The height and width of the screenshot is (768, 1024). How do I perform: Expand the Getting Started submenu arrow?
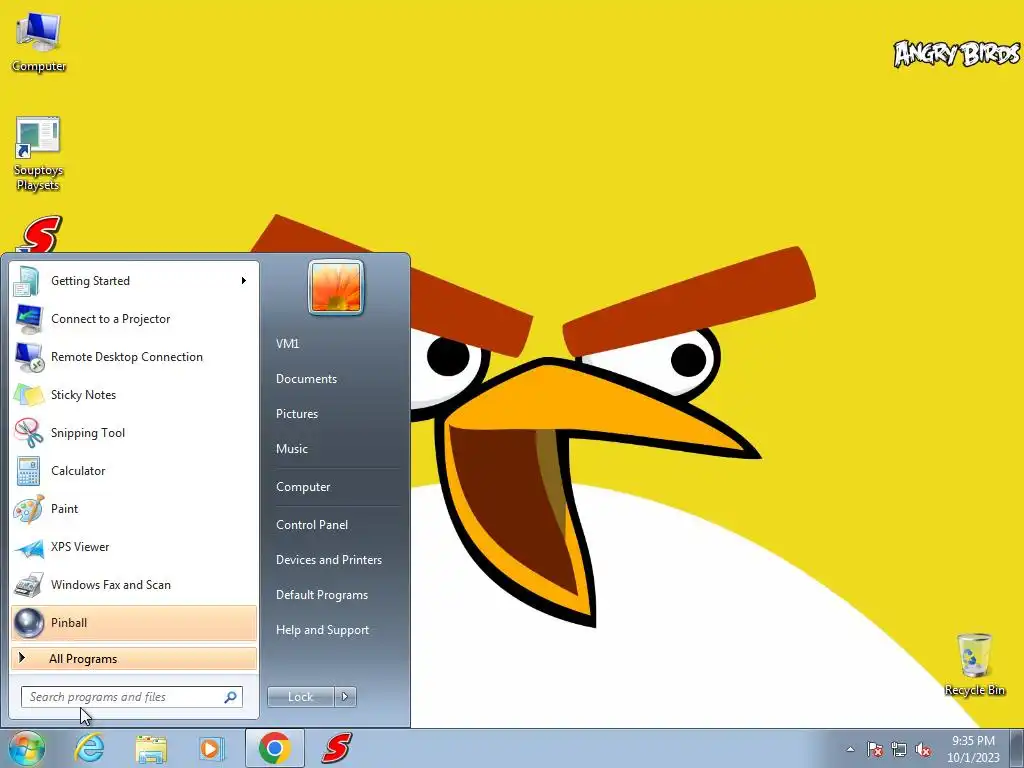[244, 281]
